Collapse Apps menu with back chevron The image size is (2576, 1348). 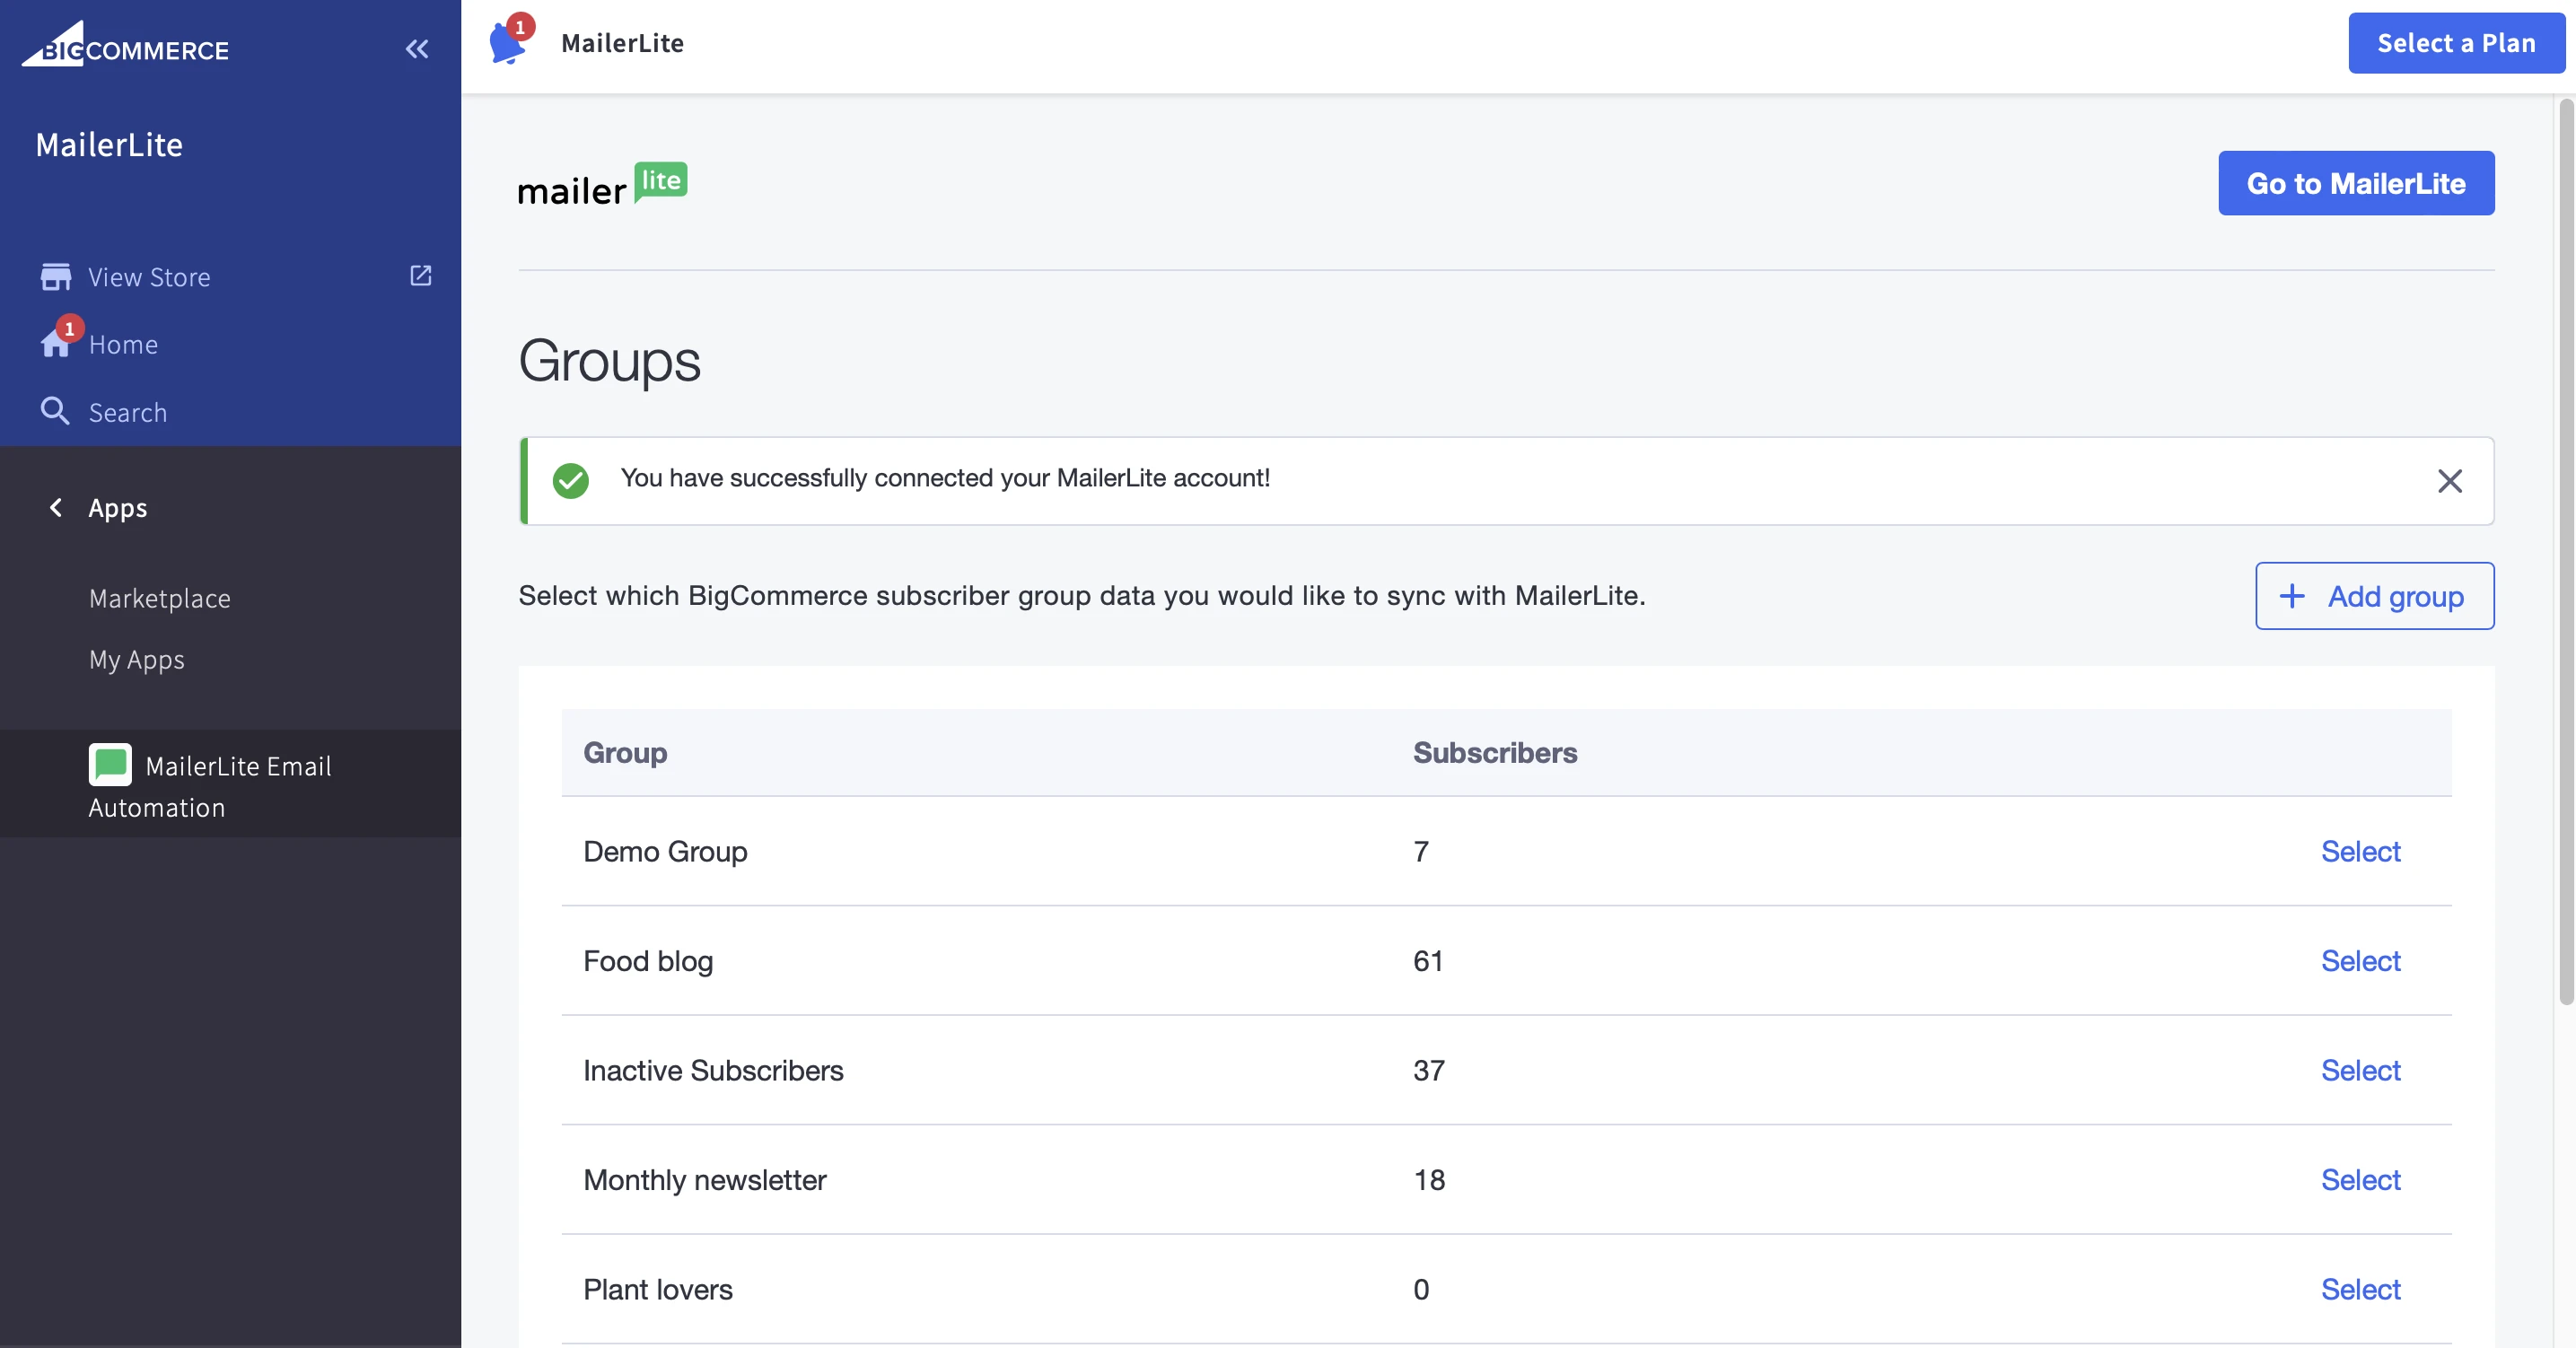[x=56, y=508]
